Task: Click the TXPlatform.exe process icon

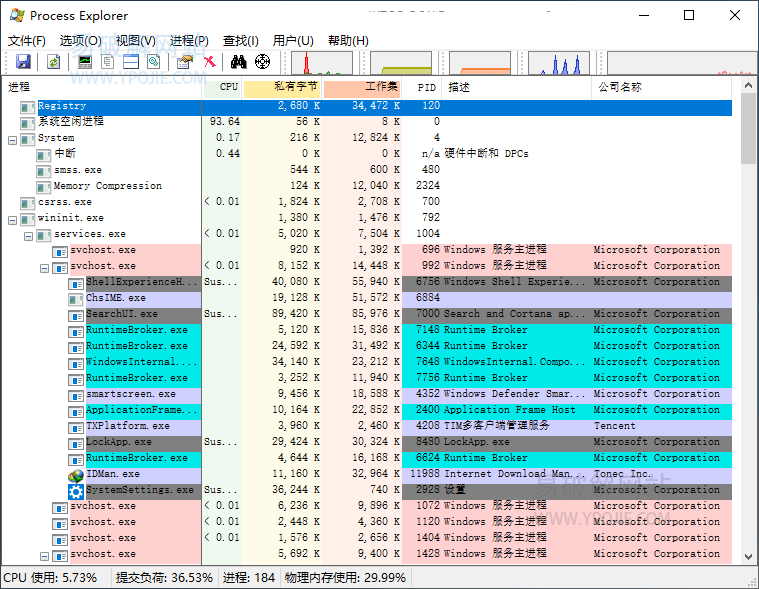Action: click(x=76, y=427)
